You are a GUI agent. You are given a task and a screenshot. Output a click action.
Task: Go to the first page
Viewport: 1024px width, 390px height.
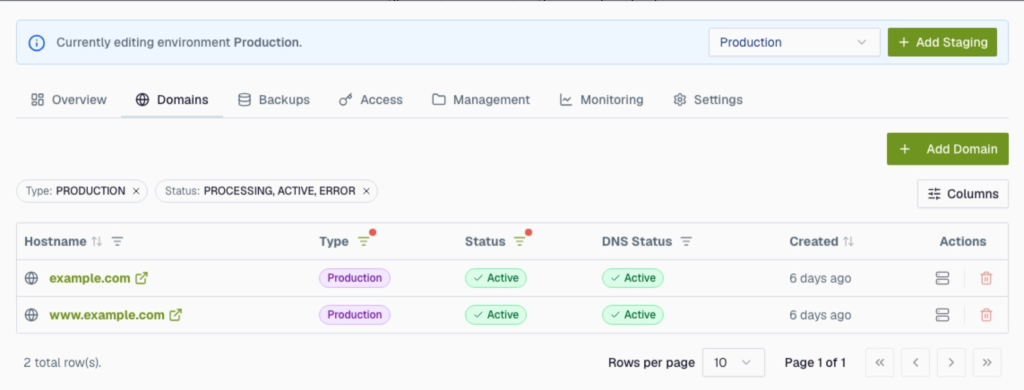[880, 363]
